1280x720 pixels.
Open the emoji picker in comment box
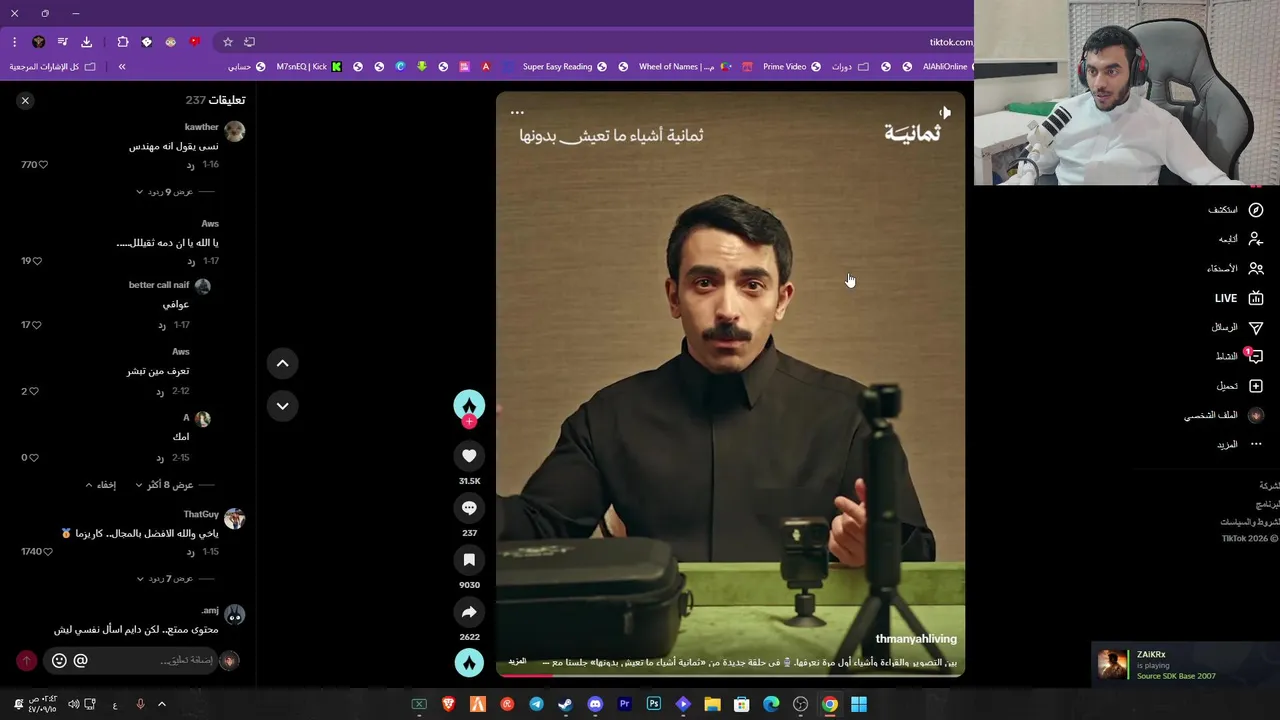pos(59,660)
